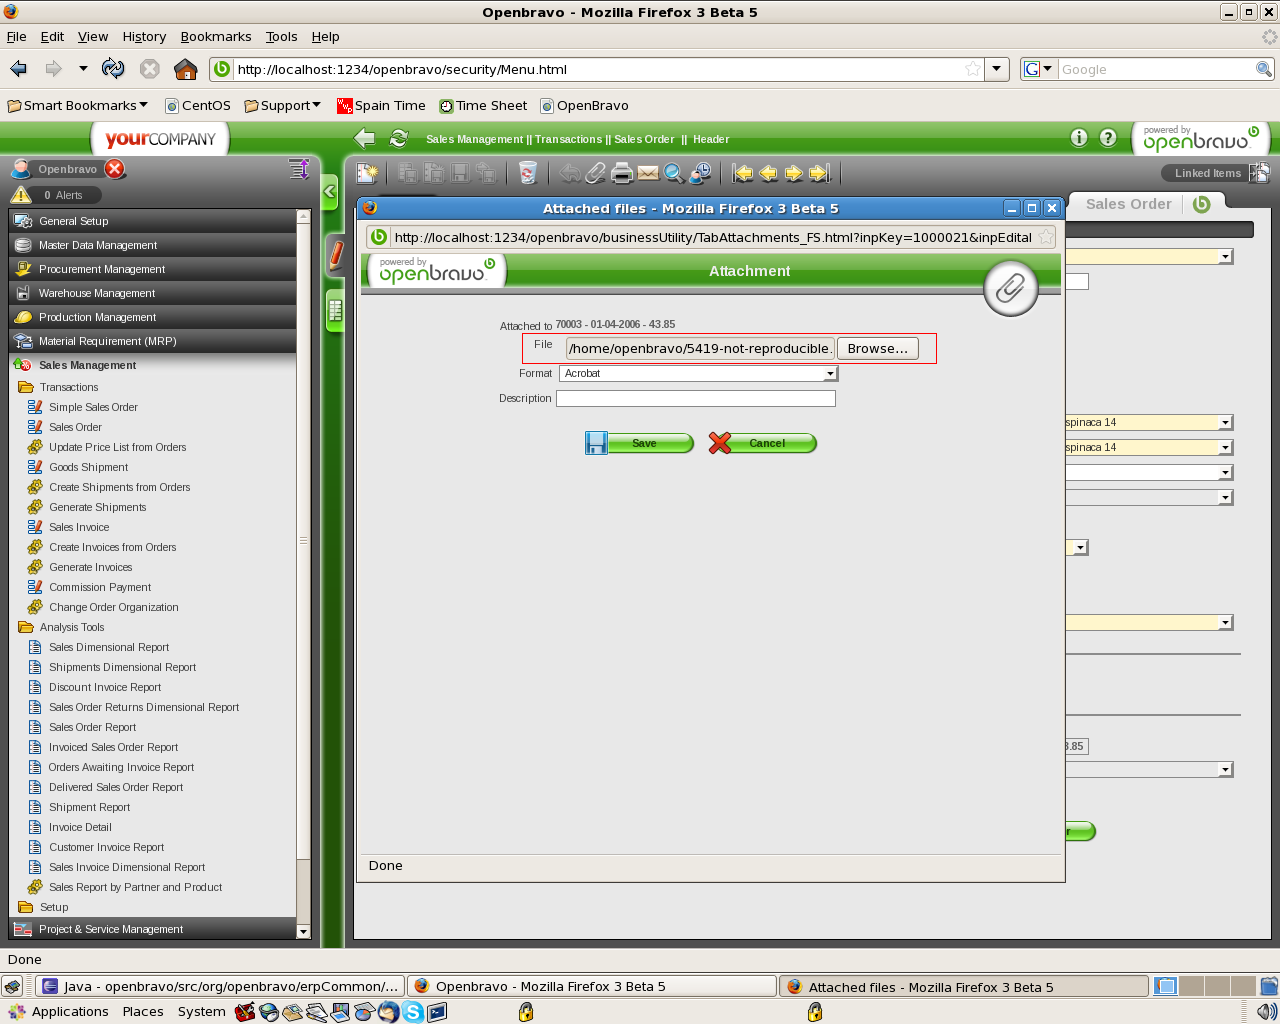This screenshot has height=1024, width=1280.
Task: Click the New Record toolbar icon
Action: click(x=368, y=173)
